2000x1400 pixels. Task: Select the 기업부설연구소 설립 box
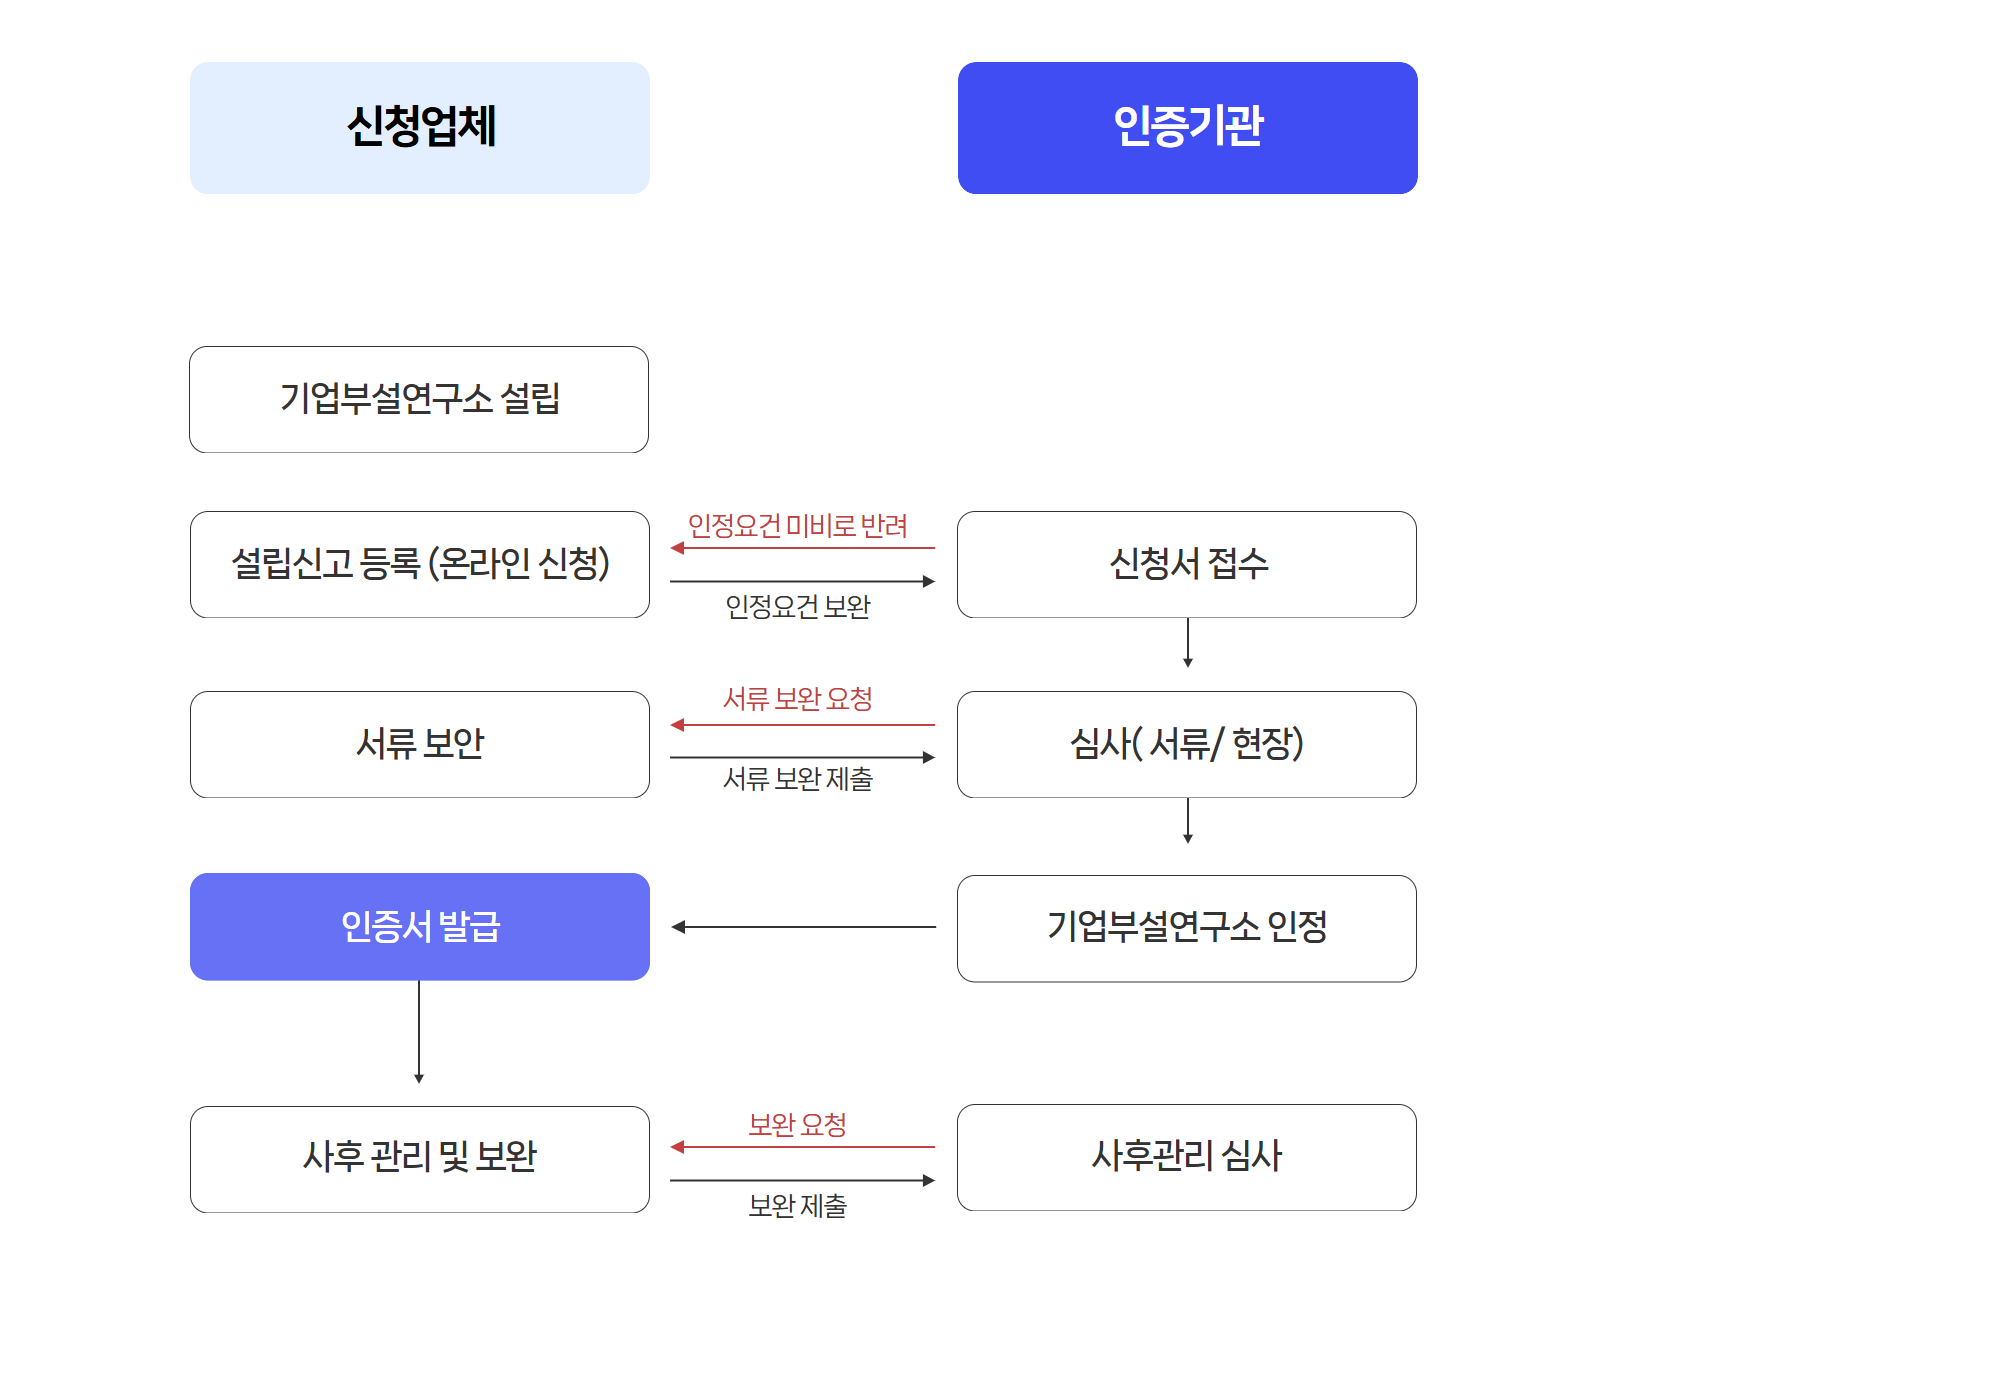[419, 399]
